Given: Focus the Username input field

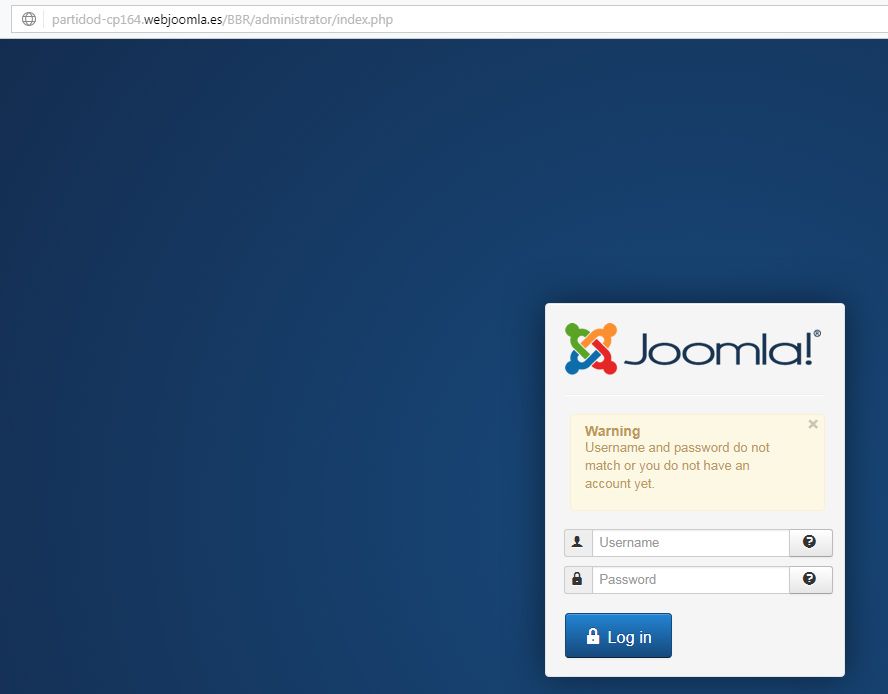Looking at the screenshot, I should pos(690,543).
